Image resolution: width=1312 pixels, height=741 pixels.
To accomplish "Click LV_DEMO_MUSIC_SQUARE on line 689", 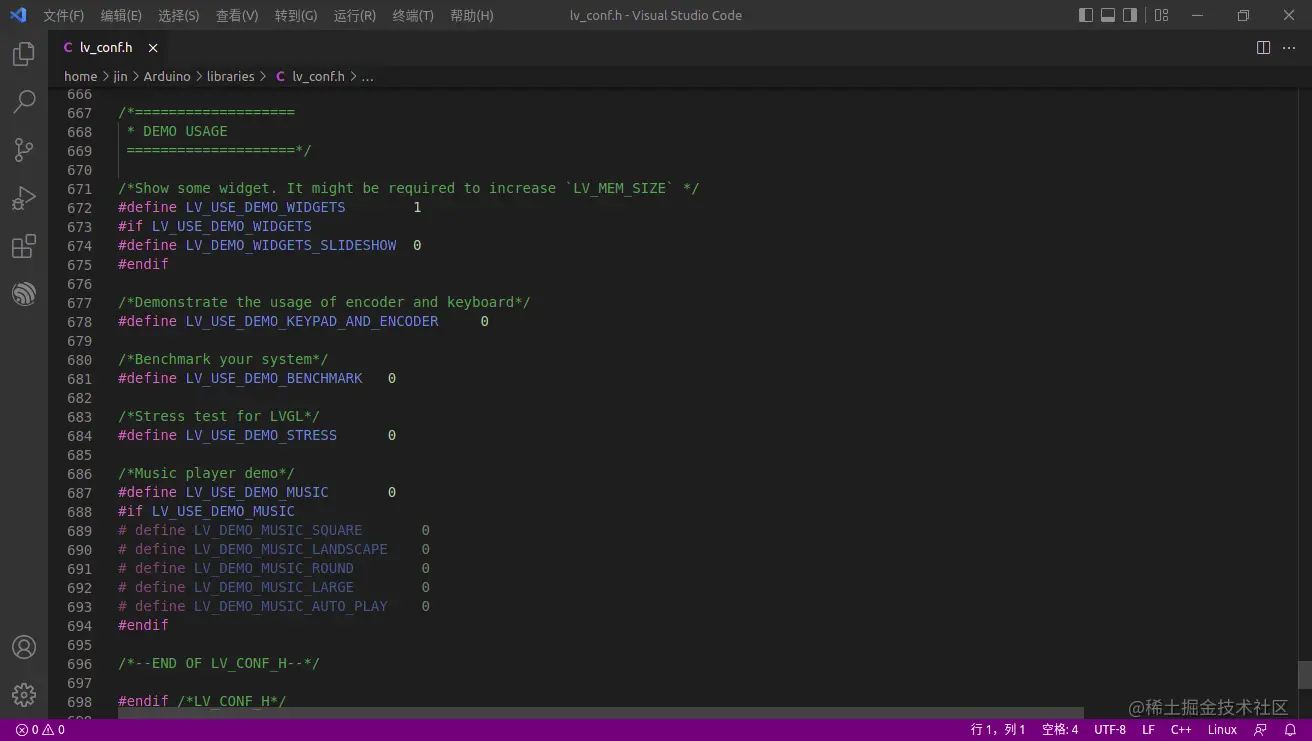I will pos(278,530).
